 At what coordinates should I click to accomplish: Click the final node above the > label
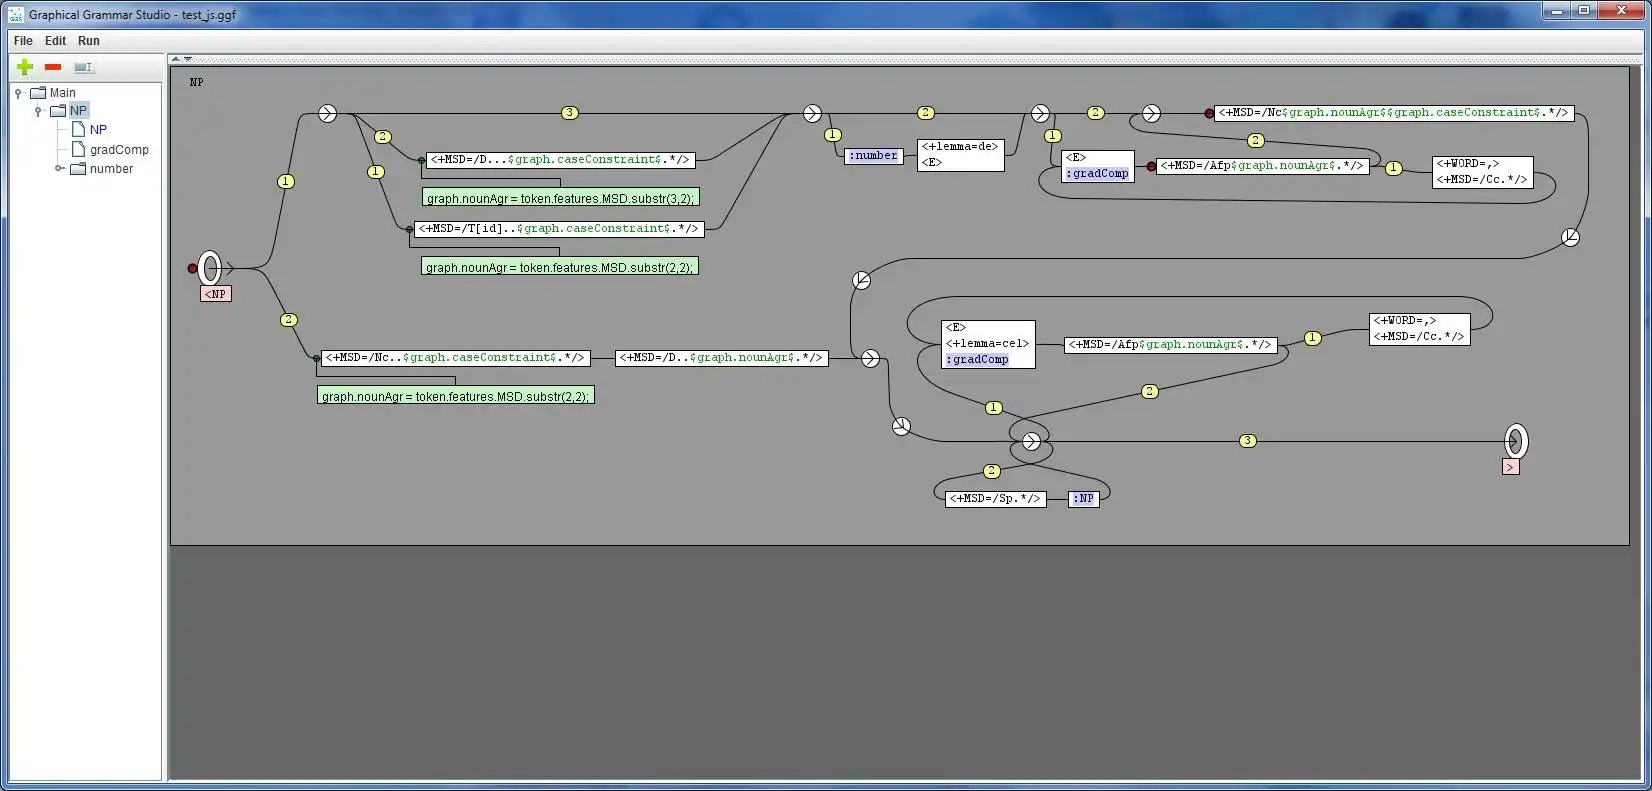[x=1516, y=440]
